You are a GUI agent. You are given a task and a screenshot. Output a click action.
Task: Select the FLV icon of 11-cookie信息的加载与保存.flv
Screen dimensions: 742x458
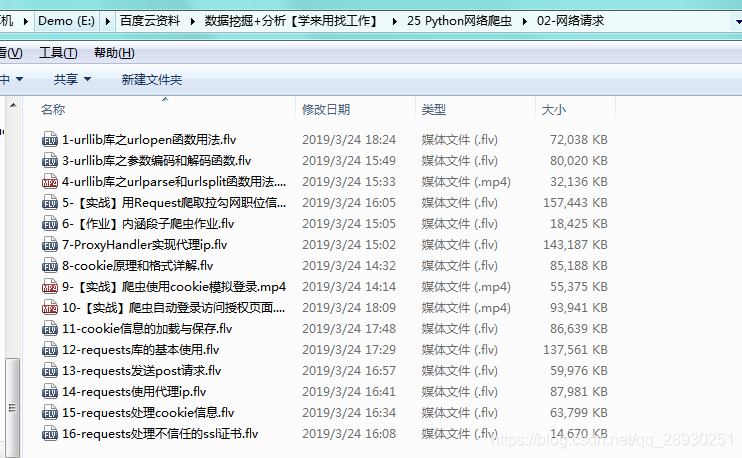tap(50, 328)
